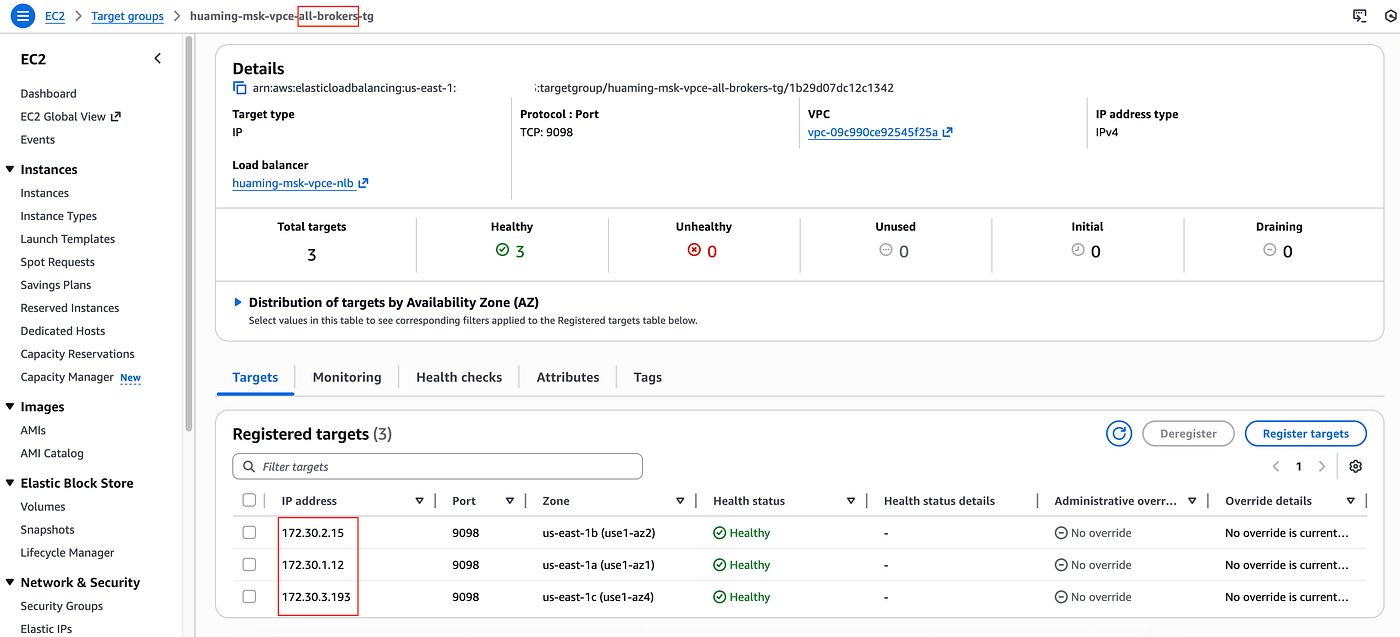Click external link icon beside VPC ID

947,132
